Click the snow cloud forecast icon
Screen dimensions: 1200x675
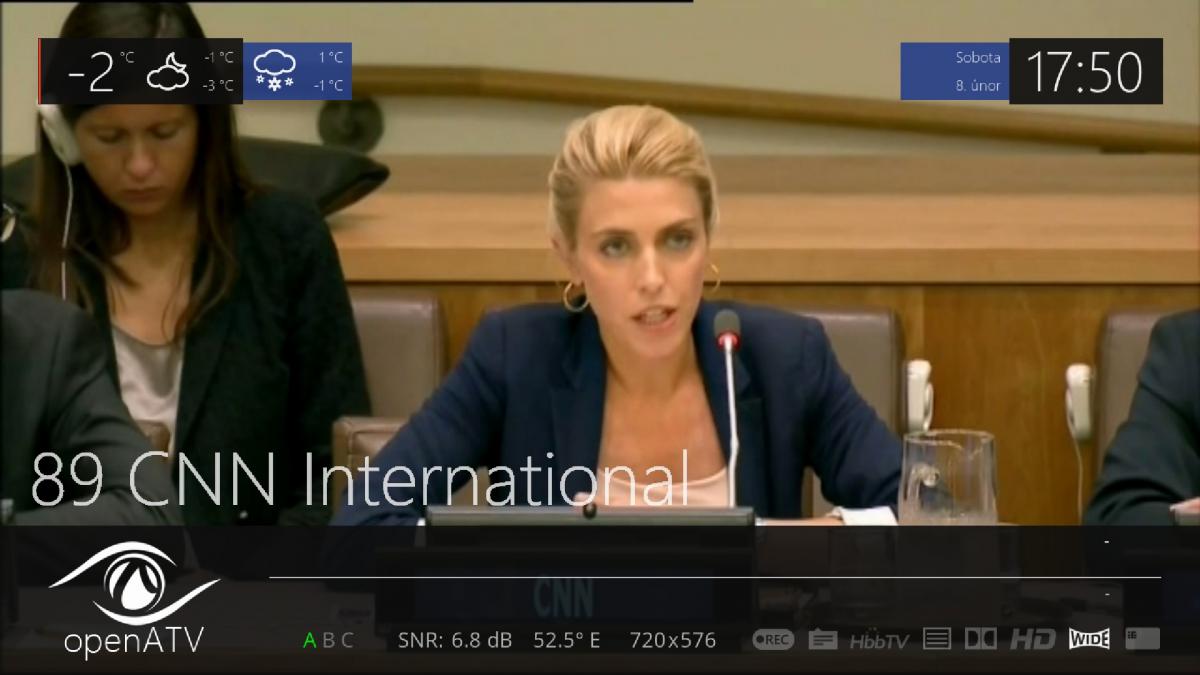click(x=275, y=71)
